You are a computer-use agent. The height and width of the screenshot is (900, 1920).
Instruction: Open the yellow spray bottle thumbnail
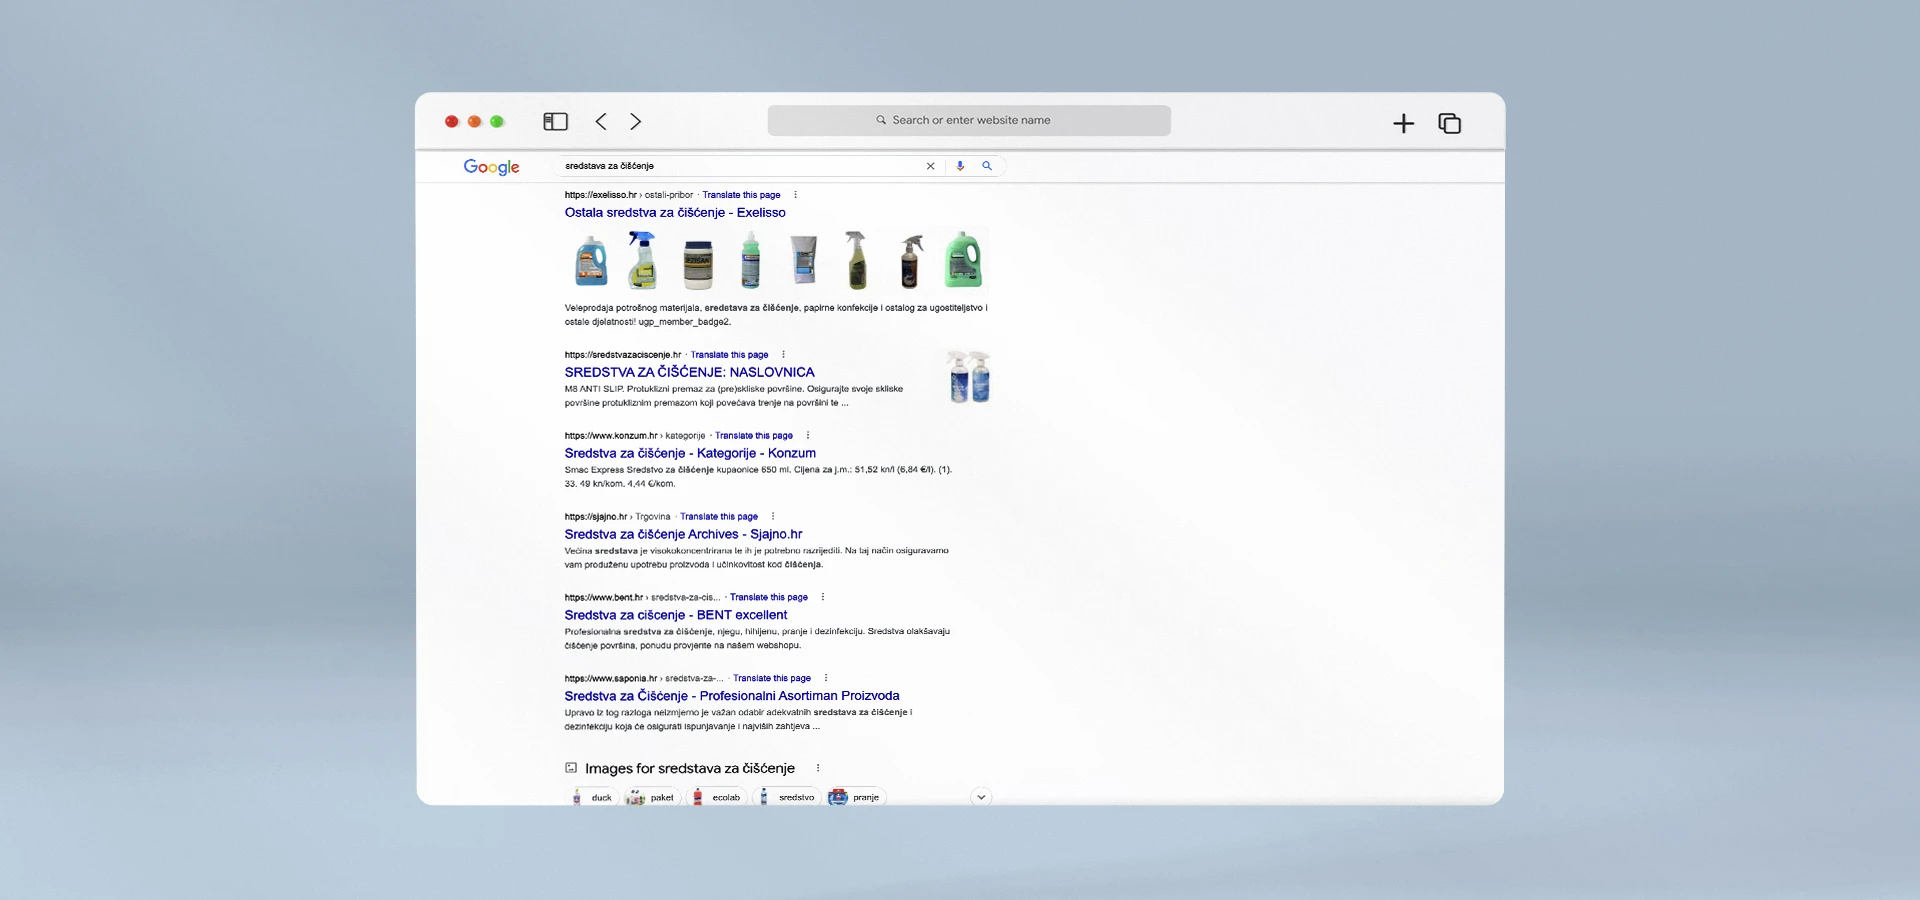(x=642, y=260)
